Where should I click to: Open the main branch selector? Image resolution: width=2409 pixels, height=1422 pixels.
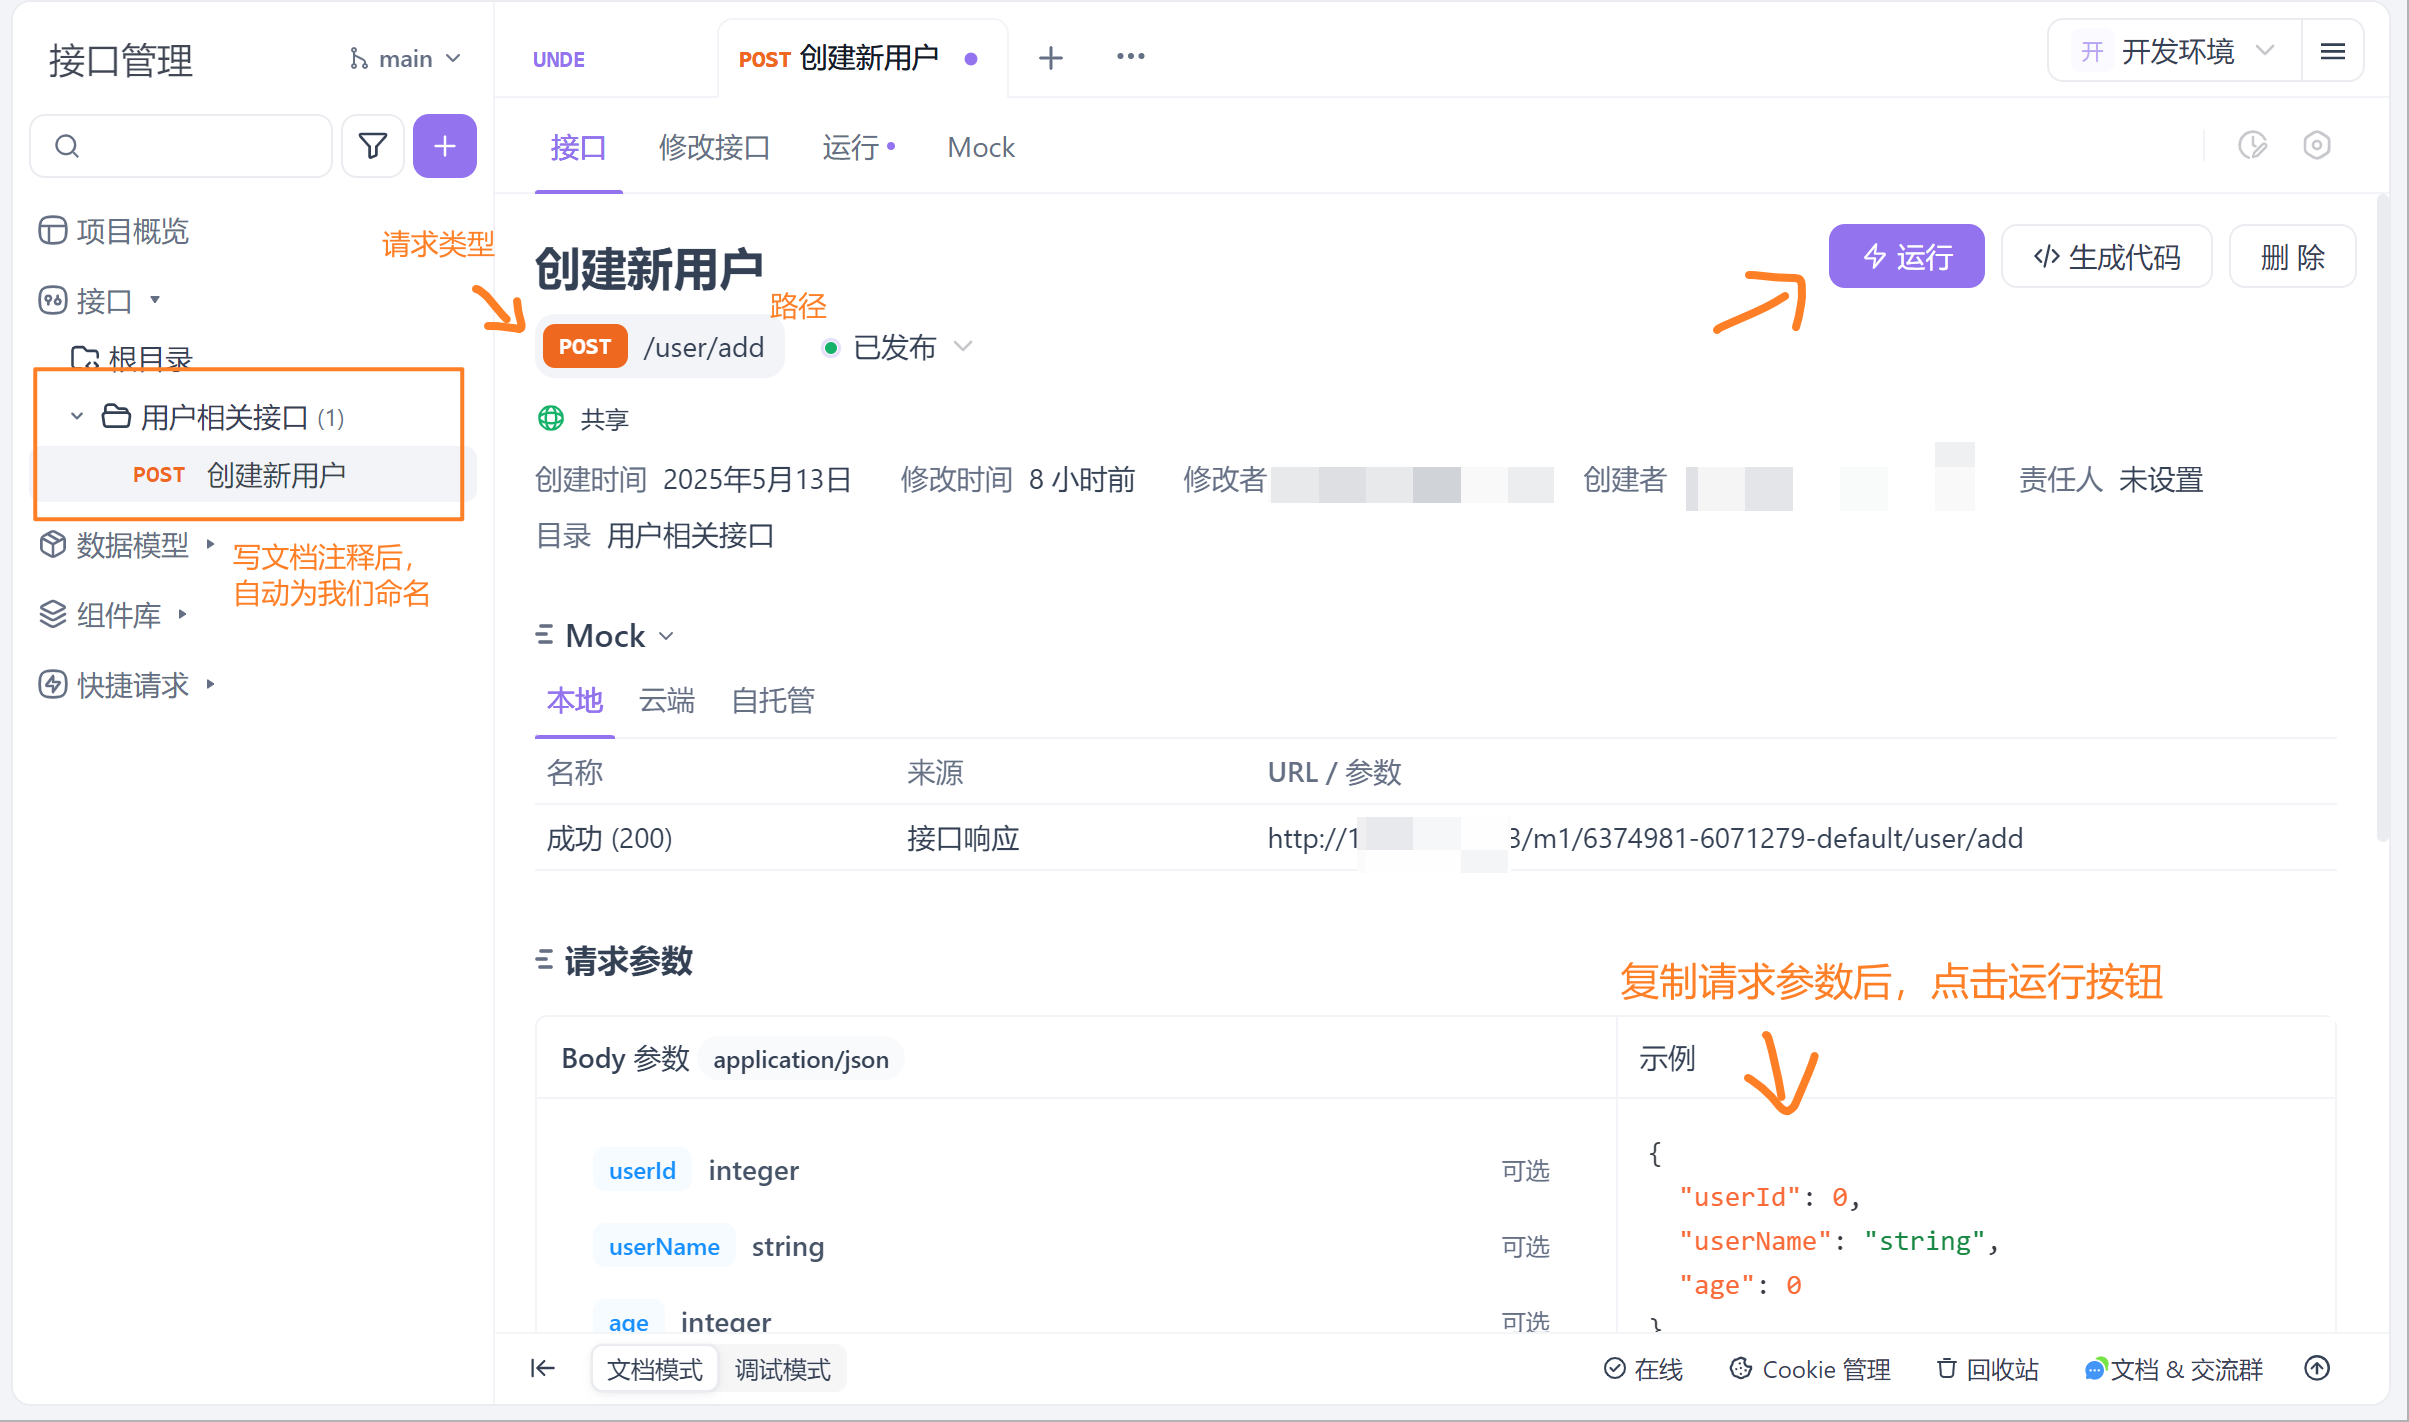pos(405,59)
